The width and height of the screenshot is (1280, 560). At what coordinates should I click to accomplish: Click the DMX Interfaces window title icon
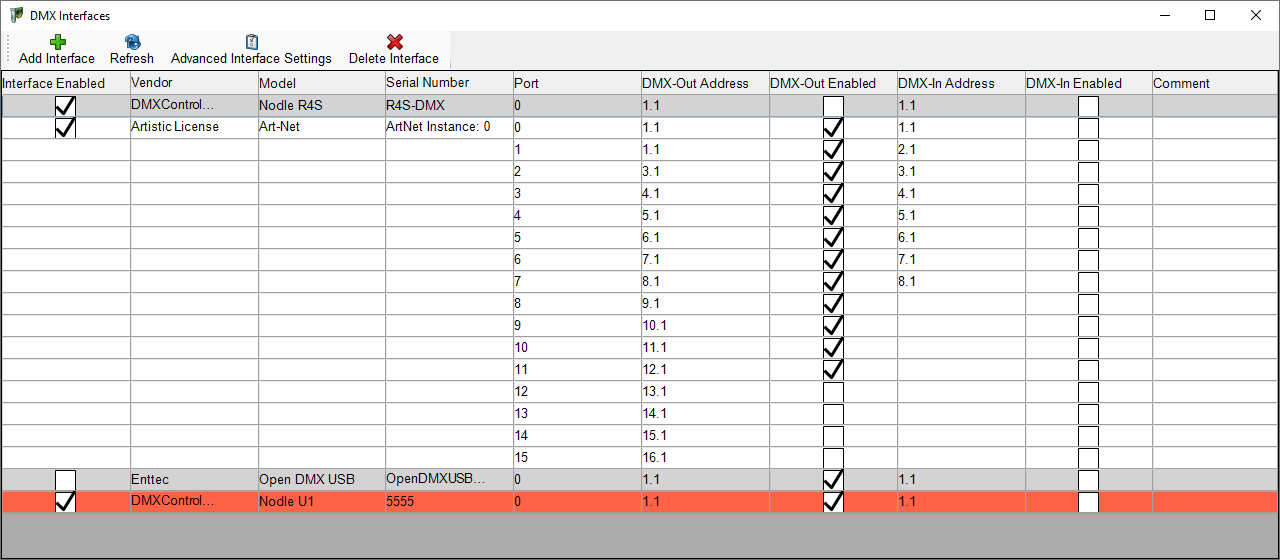click(16, 15)
